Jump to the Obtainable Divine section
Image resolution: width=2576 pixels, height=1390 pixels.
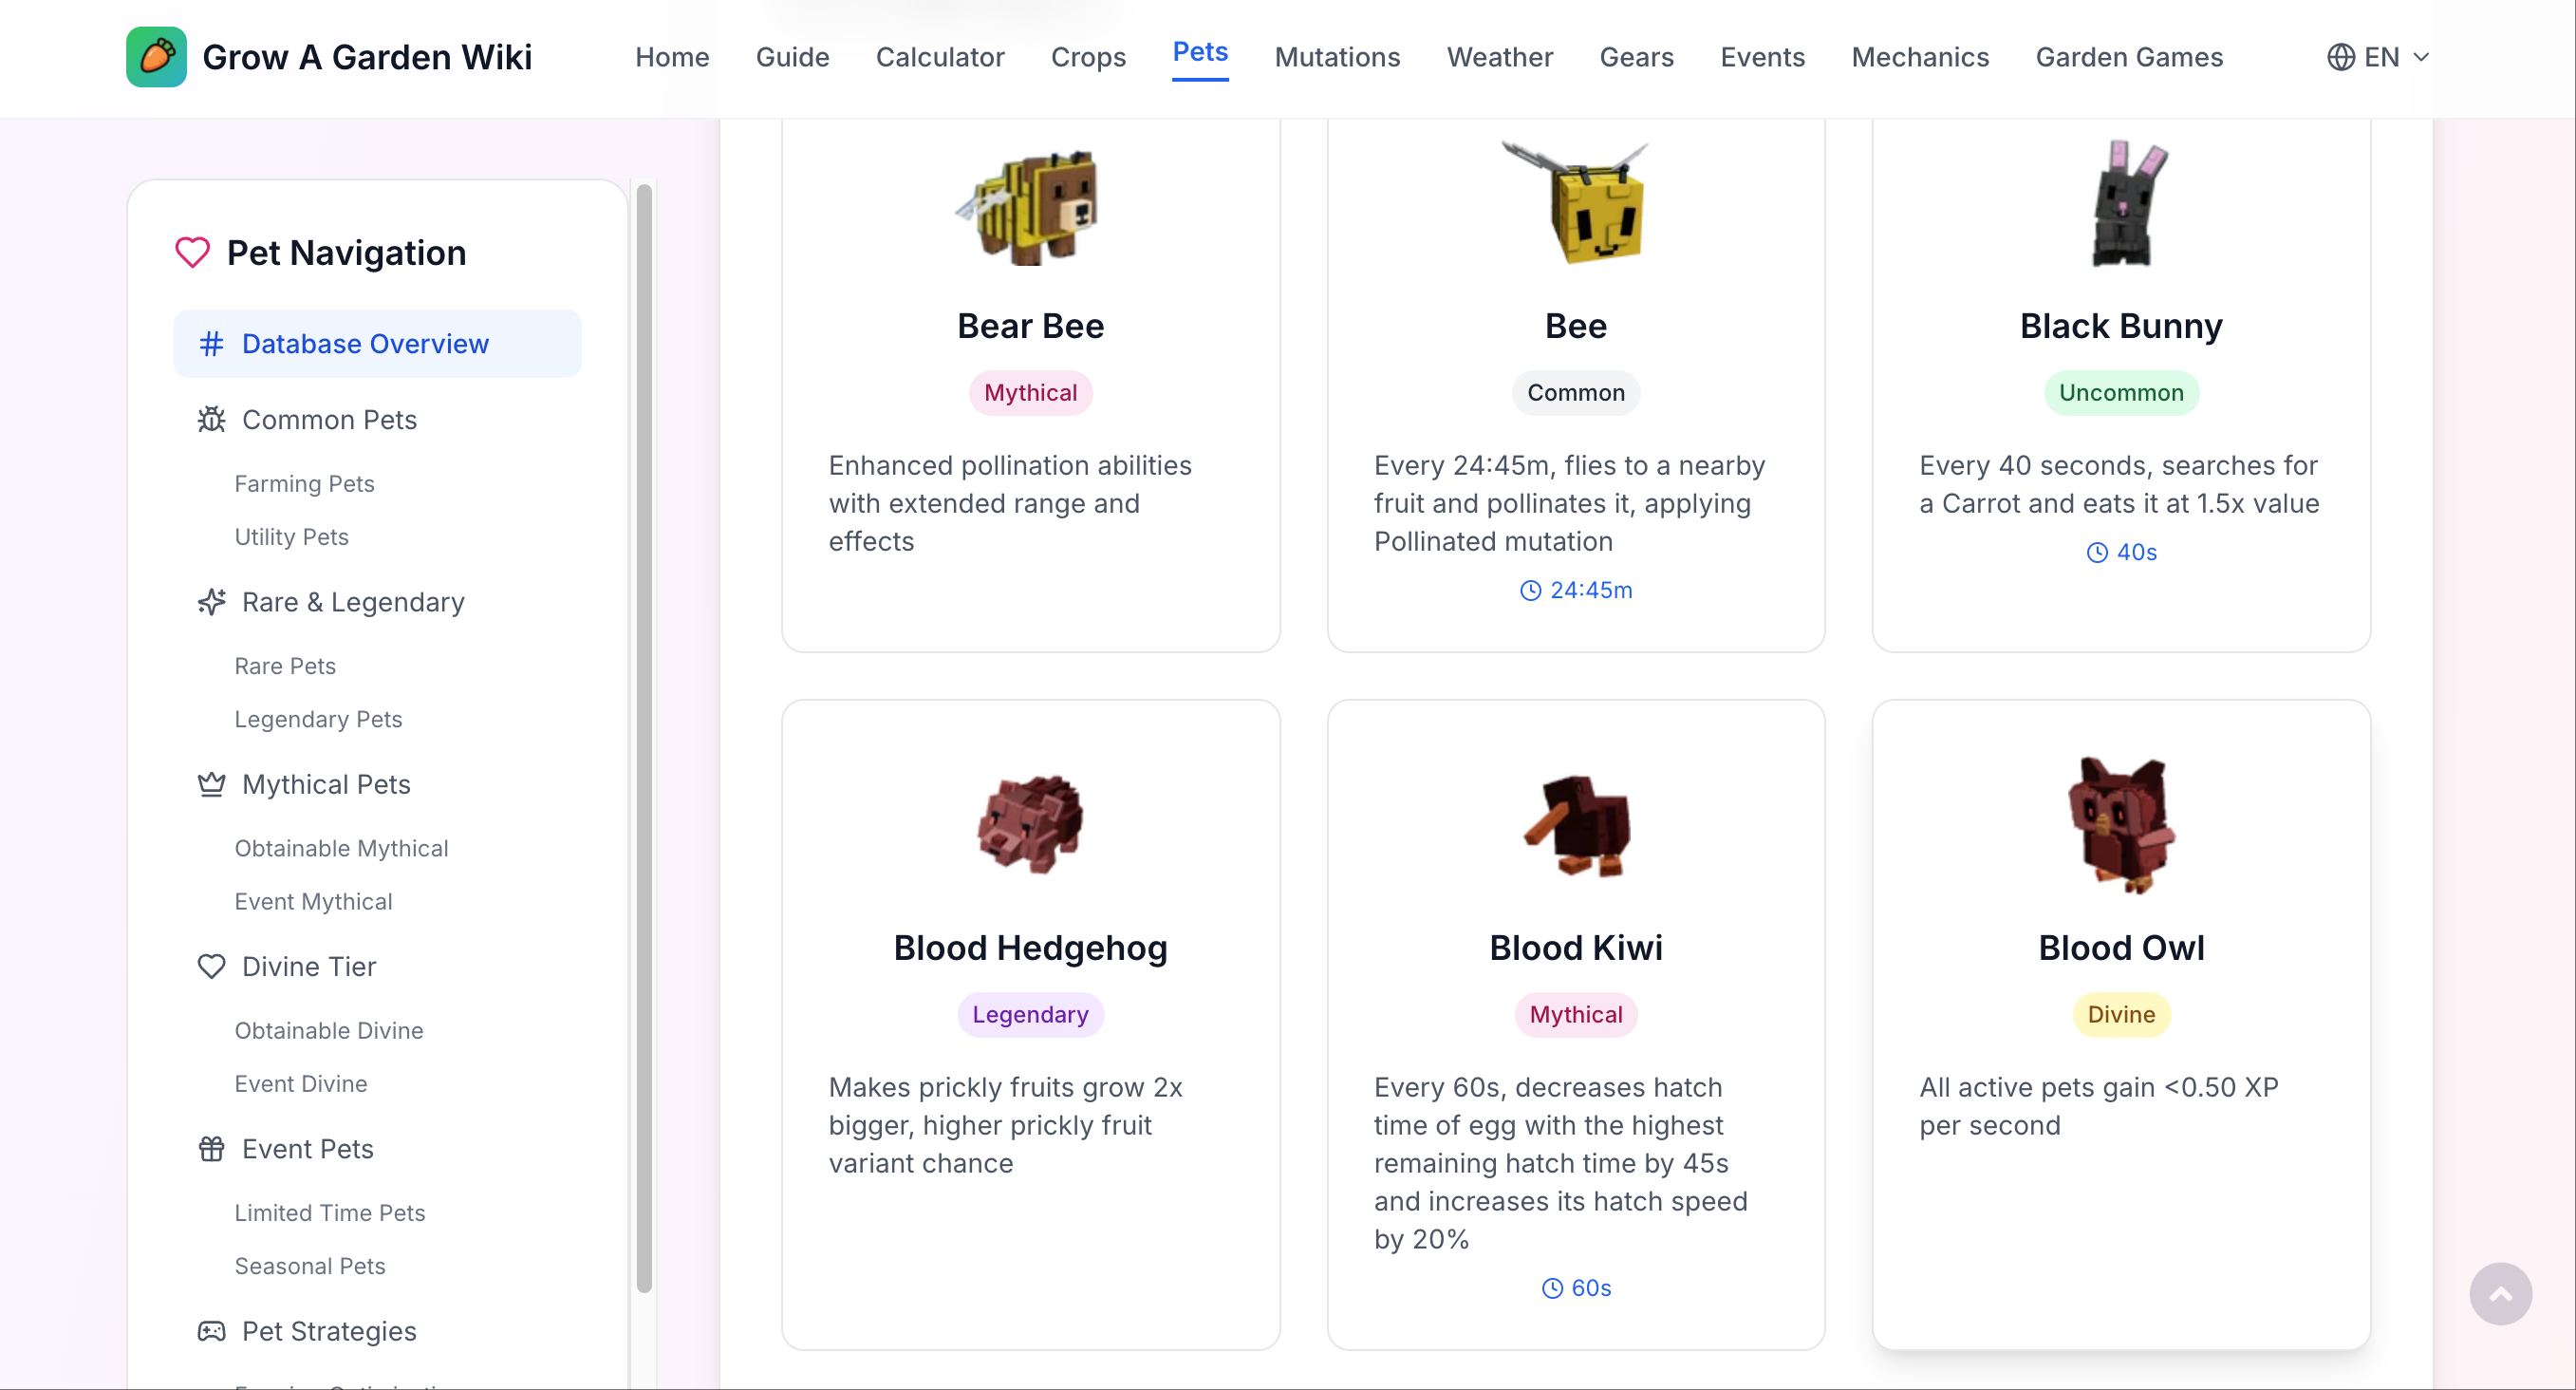pos(328,1030)
